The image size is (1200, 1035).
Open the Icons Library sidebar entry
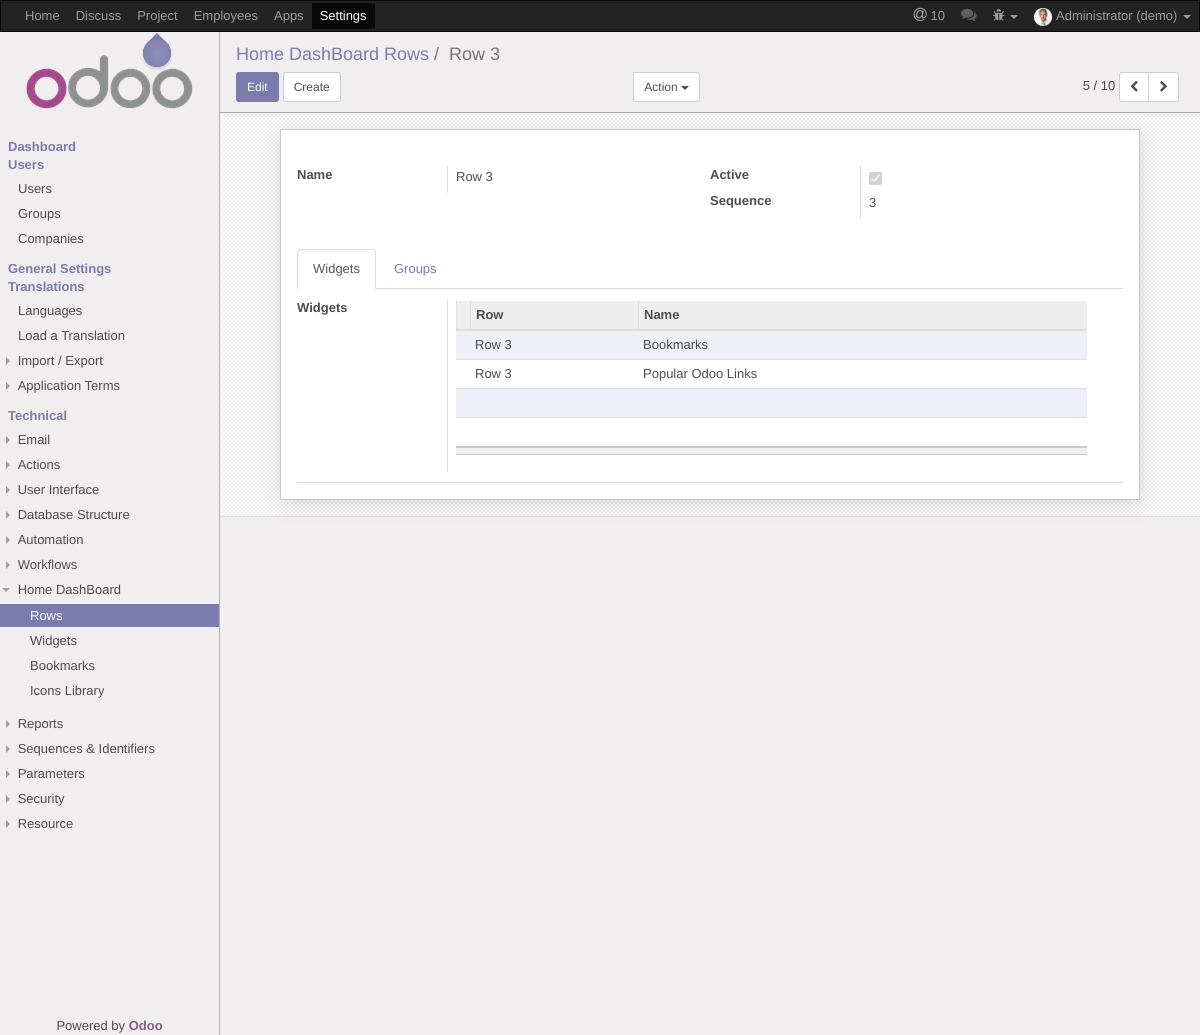click(67, 690)
